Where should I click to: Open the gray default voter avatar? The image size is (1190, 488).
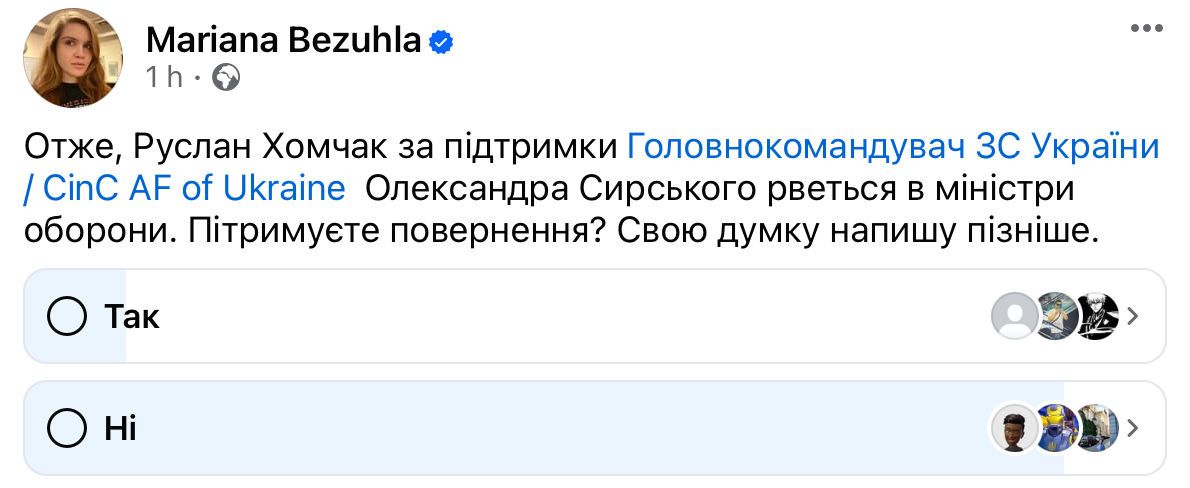click(x=1014, y=316)
